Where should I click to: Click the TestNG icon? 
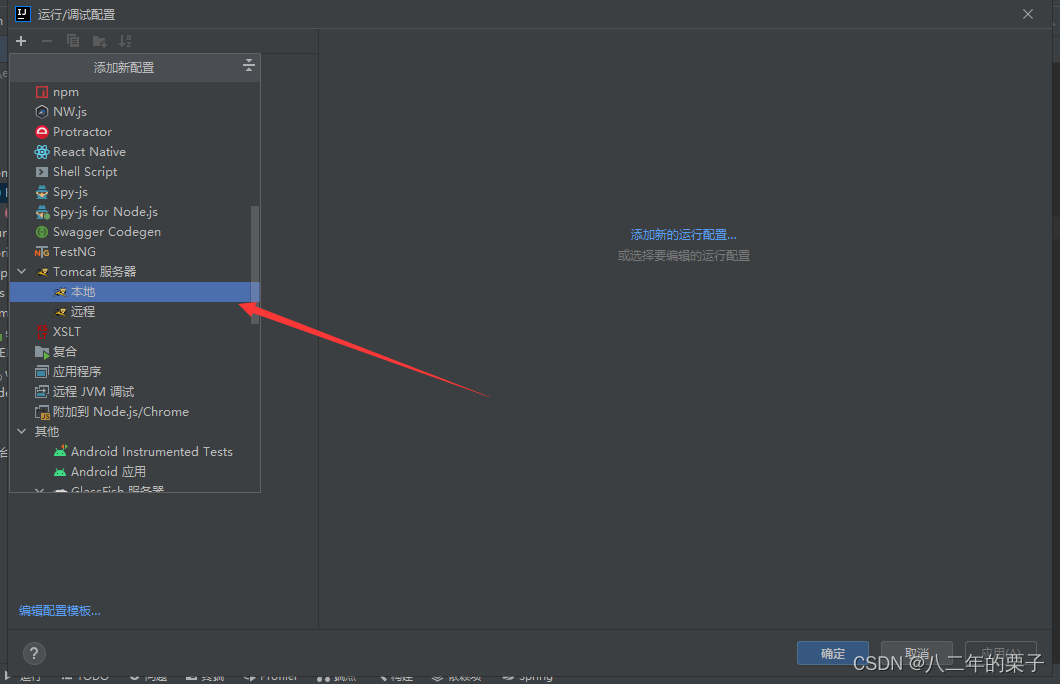[x=42, y=252]
